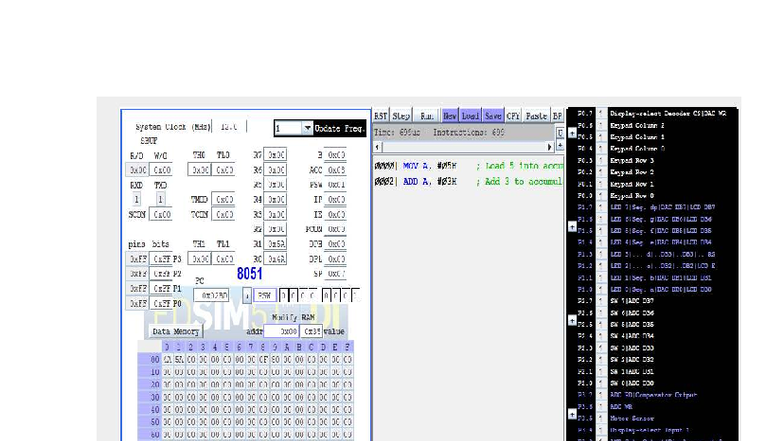Viewport: 784px width, 441px height.
Task: Click the Data Memory button
Action: tap(176, 332)
